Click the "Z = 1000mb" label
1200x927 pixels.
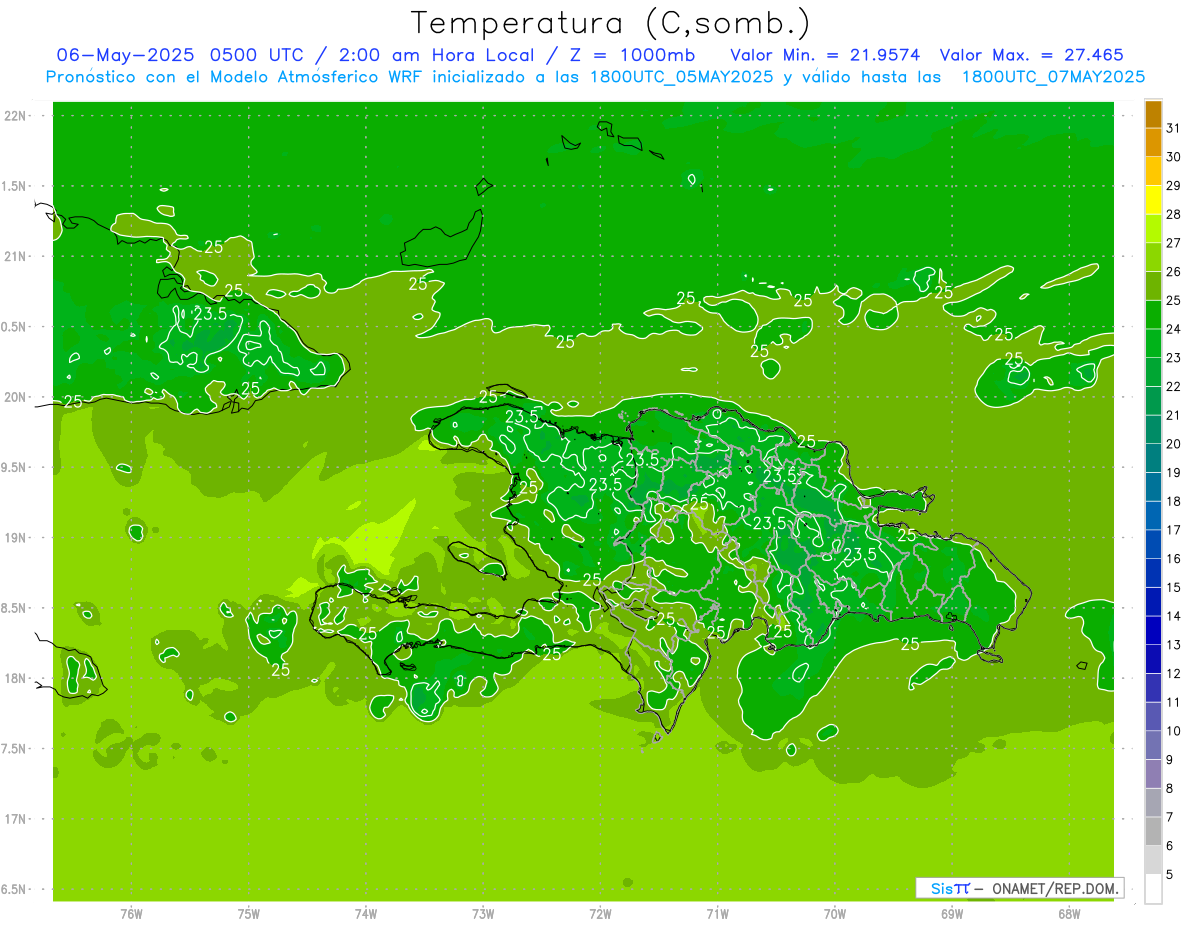click(x=632, y=55)
